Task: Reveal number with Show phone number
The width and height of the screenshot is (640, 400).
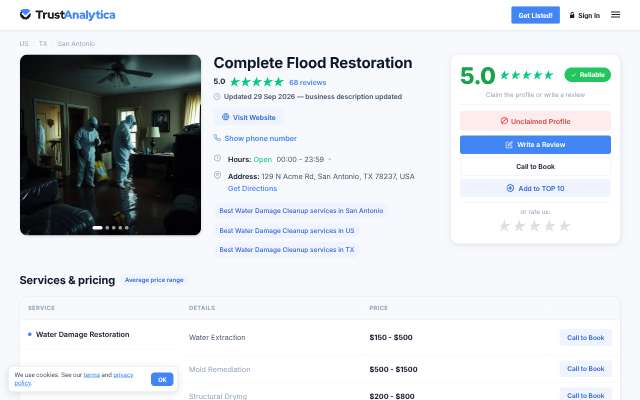Action: (260, 138)
